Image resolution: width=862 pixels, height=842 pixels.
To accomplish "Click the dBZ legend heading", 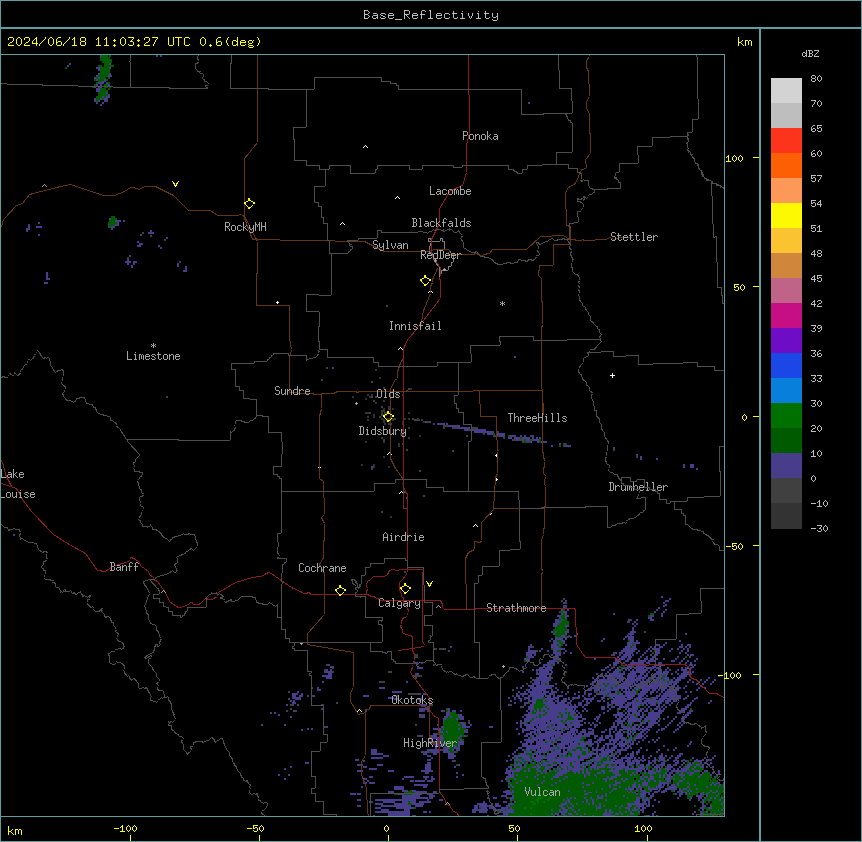I will point(810,53).
